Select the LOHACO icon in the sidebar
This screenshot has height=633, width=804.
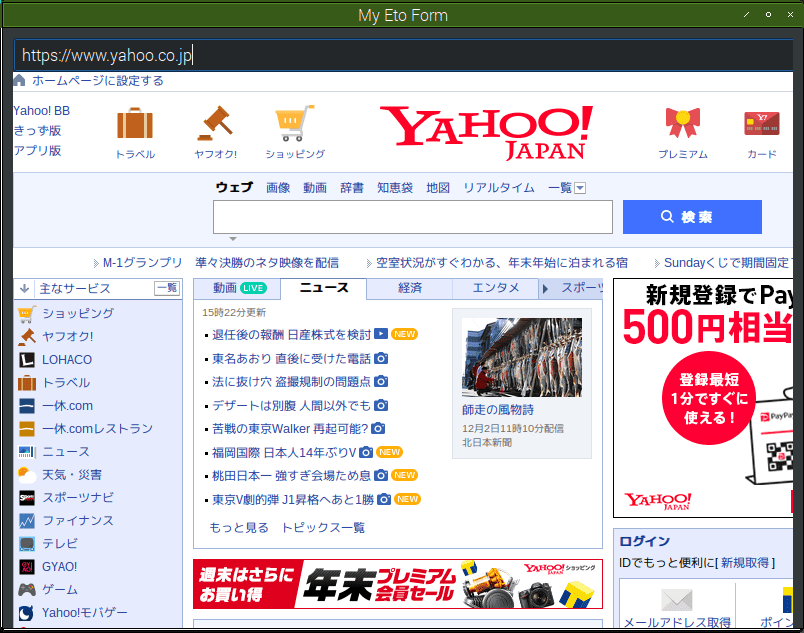(25, 359)
